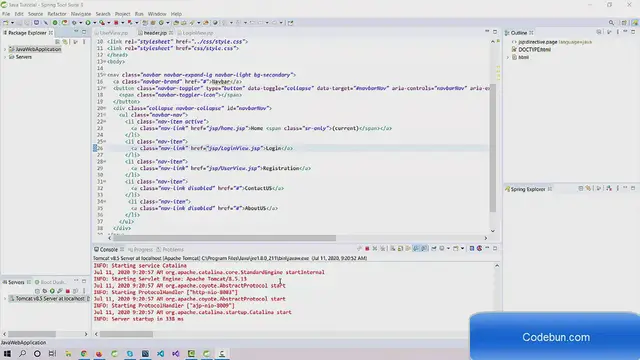Switch to the Problems tab
Image resolution: width=640 pixels, height=360 pixels.
[170, 249]
